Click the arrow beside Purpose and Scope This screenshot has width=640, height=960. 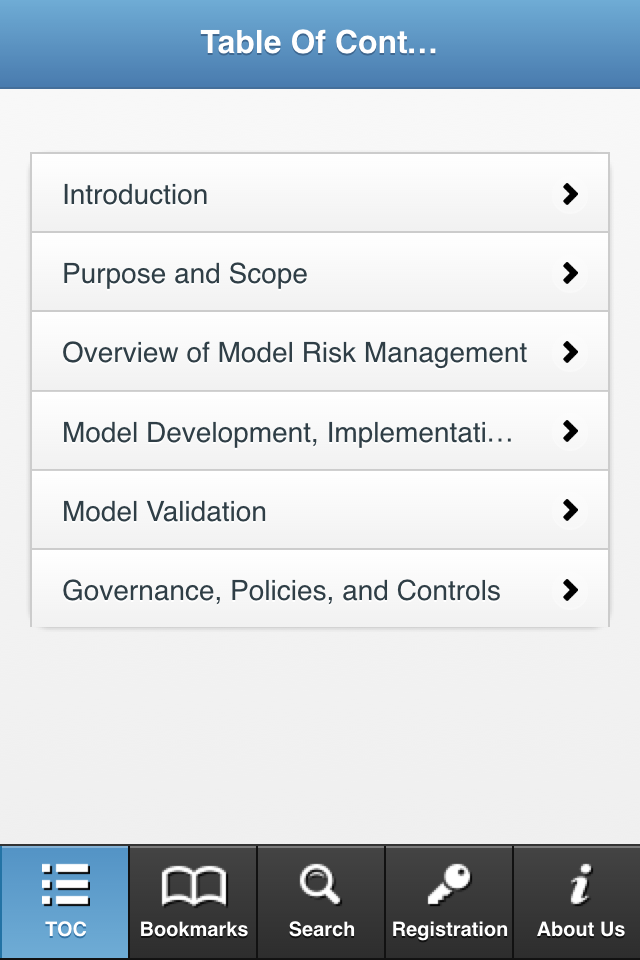[x=570, y=273]
